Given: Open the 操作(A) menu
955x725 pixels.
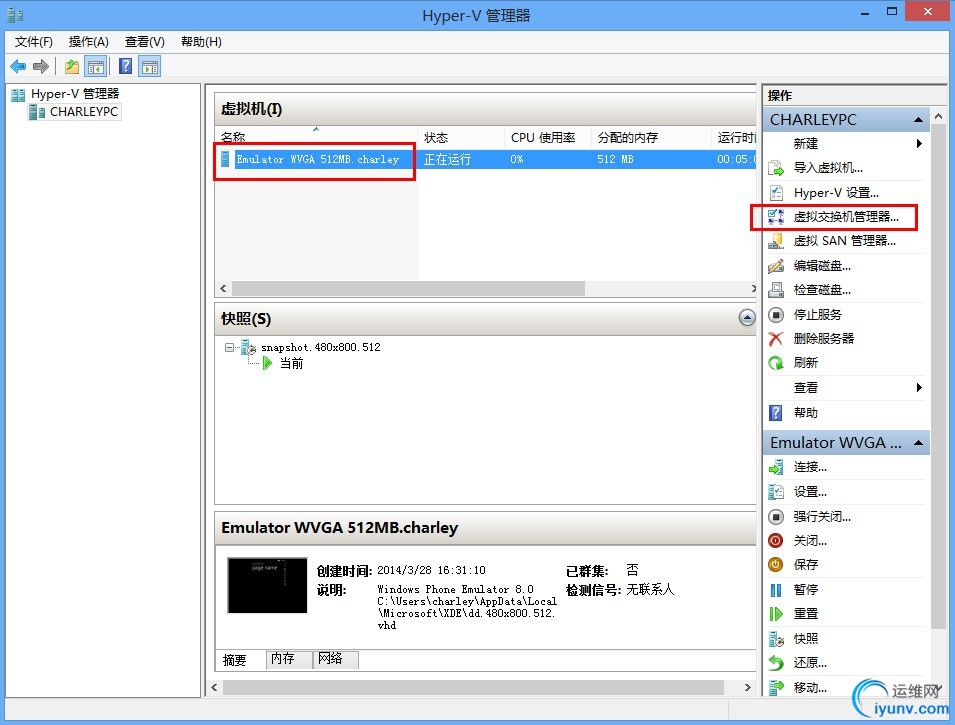Looking at the screenshot, I should (88, 41).
